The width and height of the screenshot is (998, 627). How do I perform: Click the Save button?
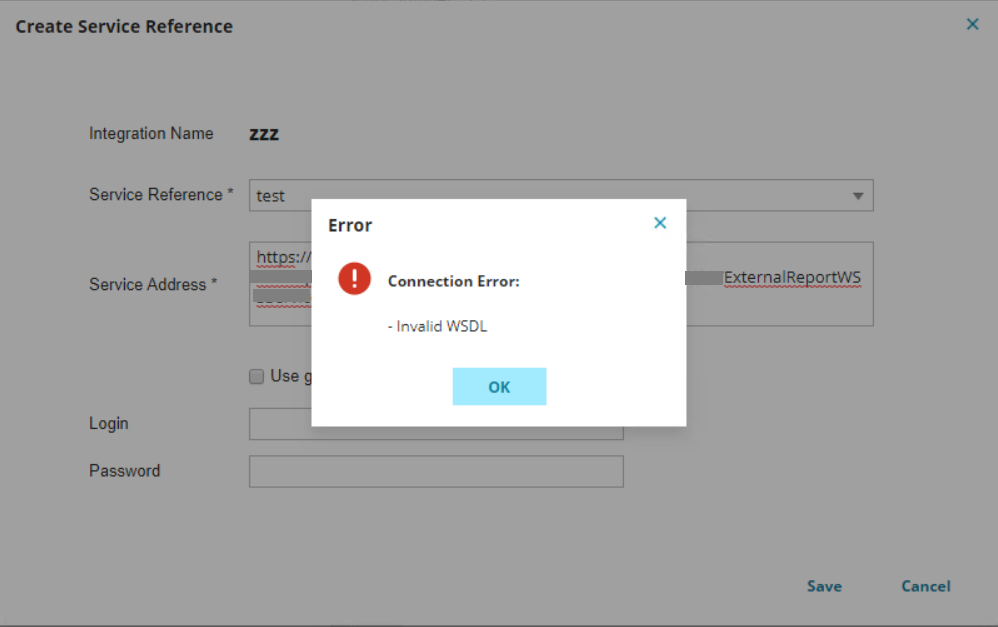(x=824, y=586)
